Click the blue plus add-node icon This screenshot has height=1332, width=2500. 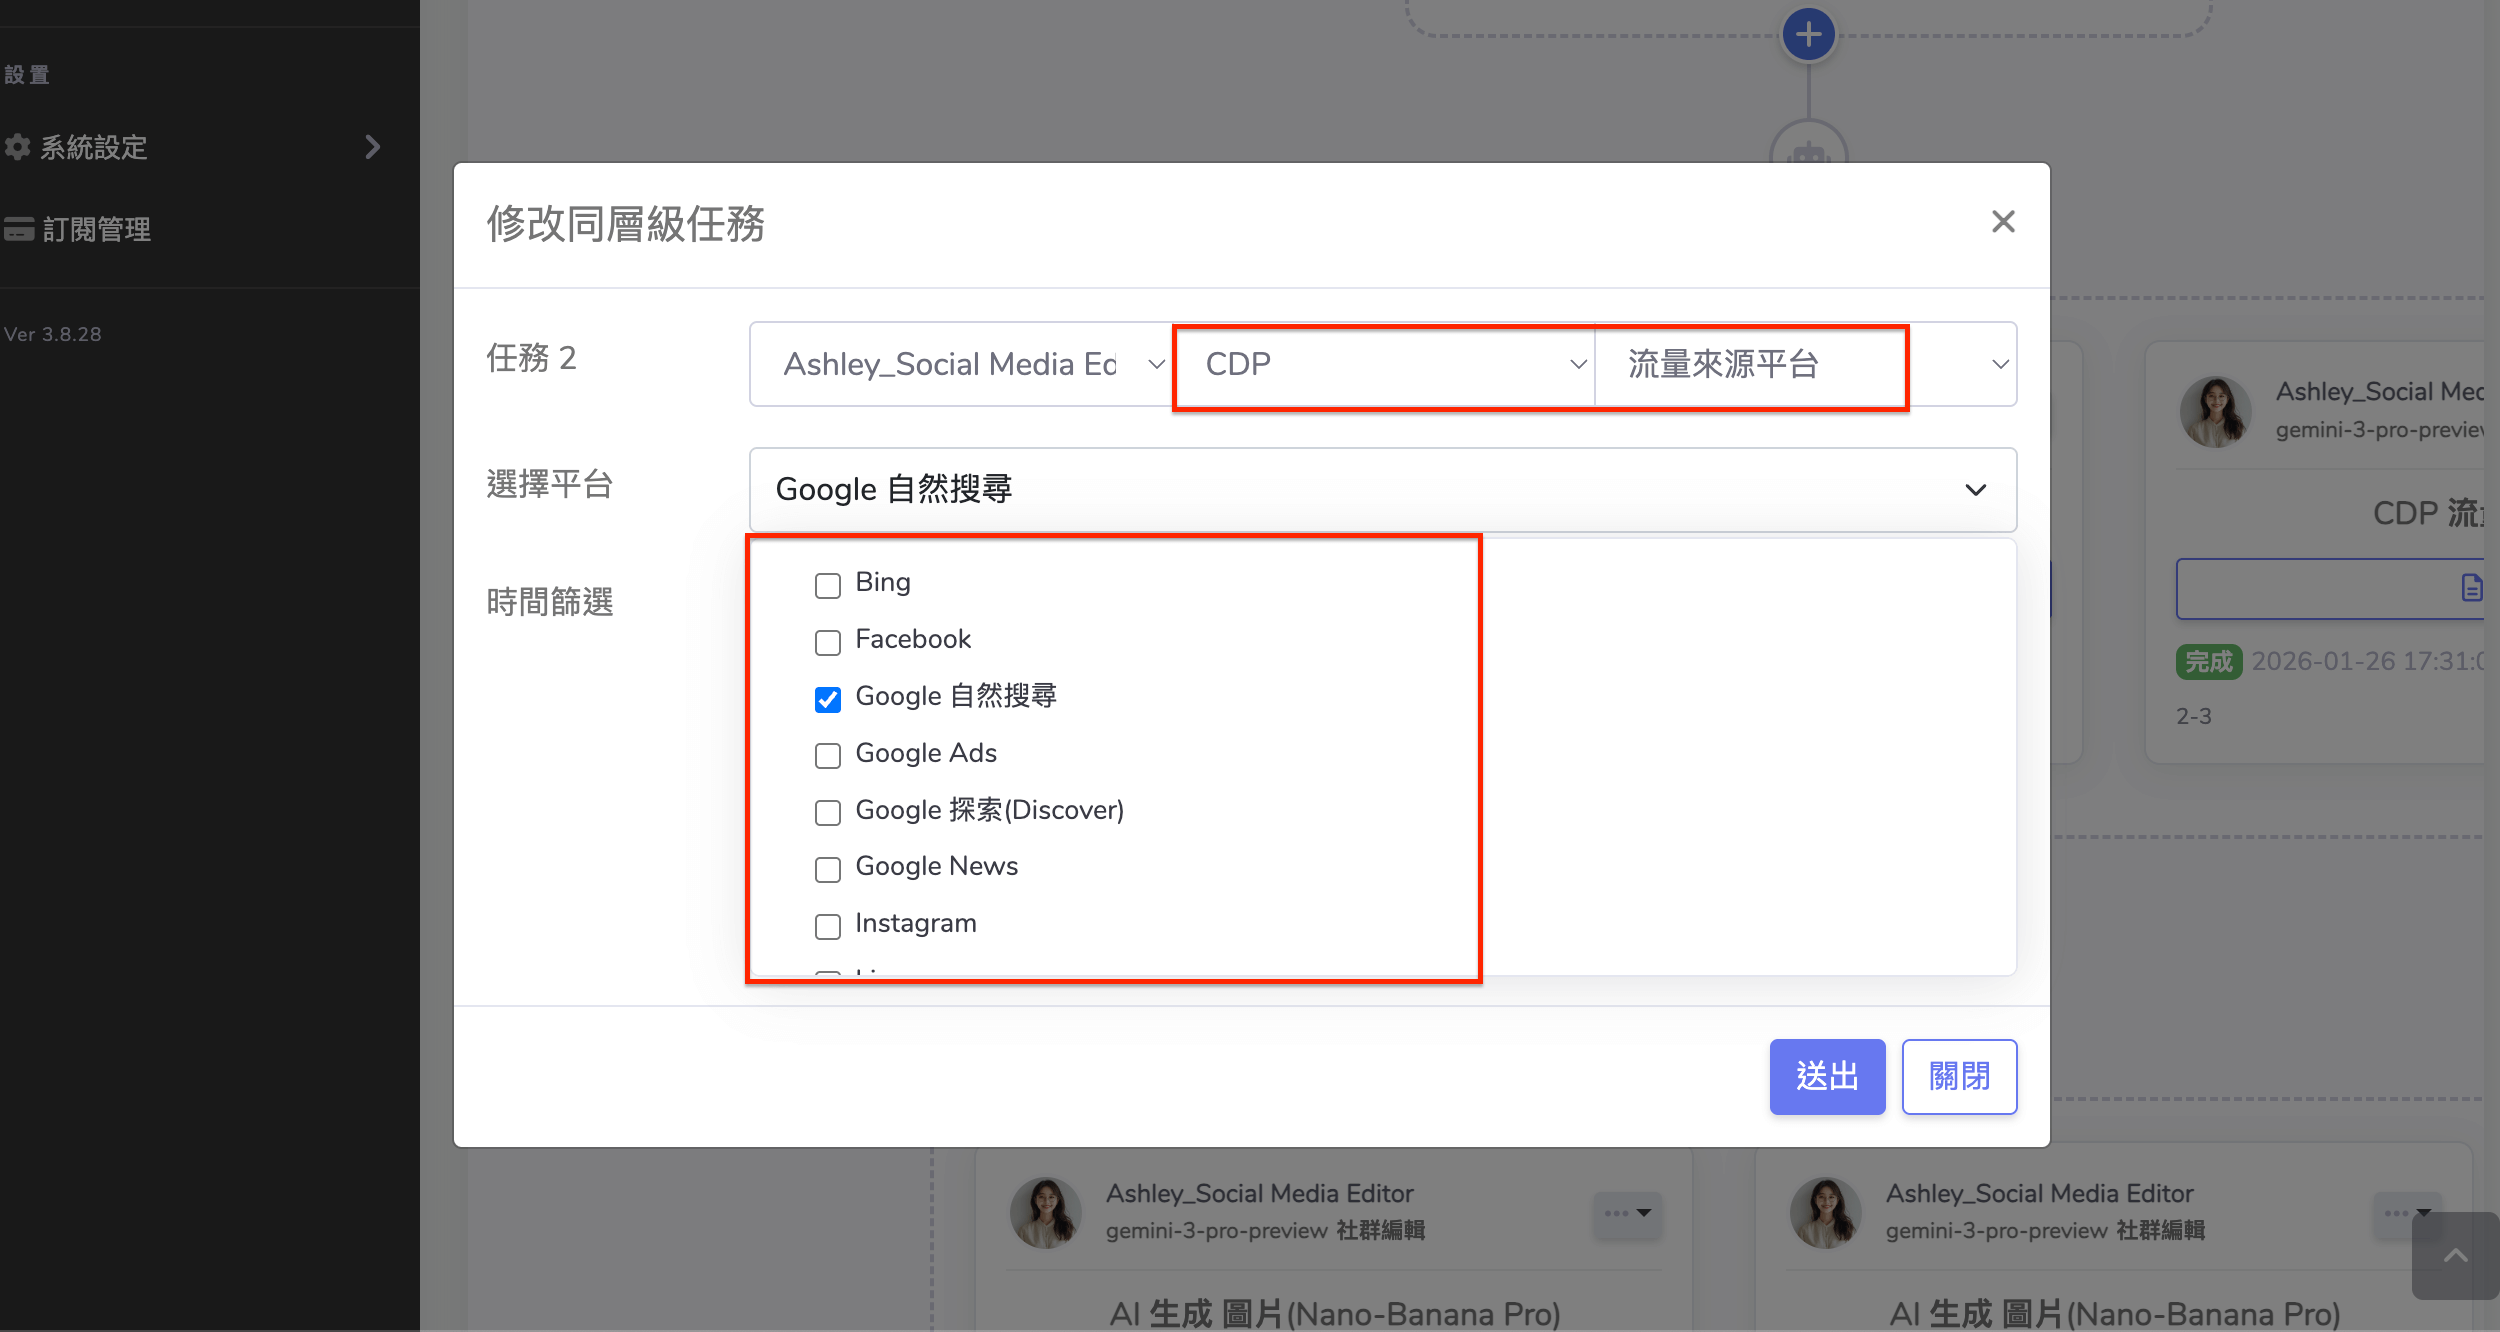[x=1808, y=35]
